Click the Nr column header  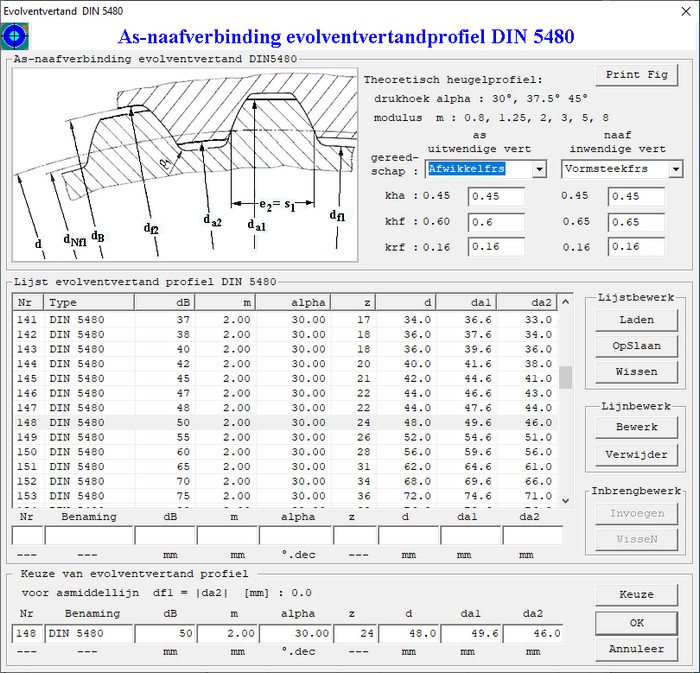[28, 303]
